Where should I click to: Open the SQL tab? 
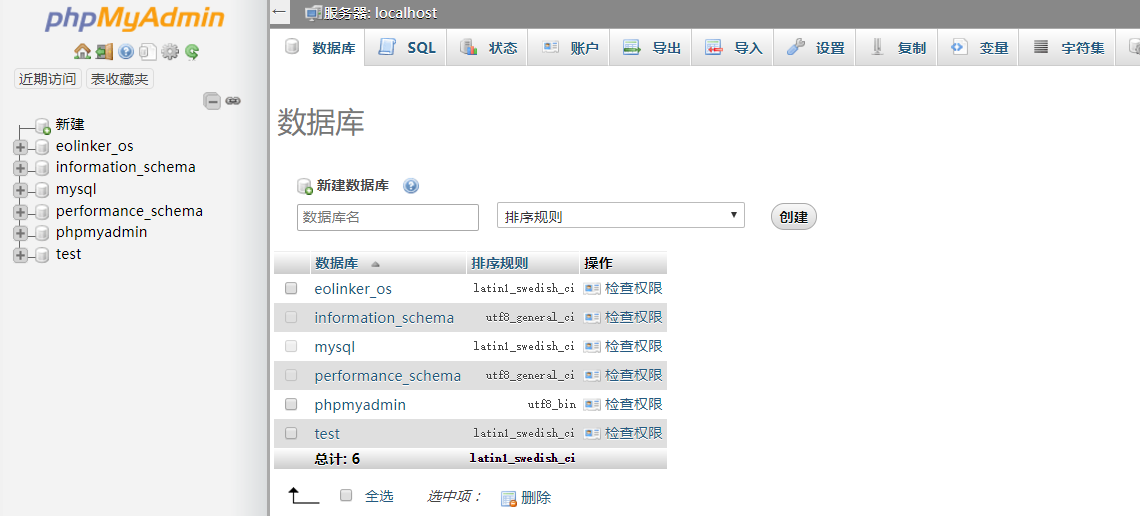406,48
